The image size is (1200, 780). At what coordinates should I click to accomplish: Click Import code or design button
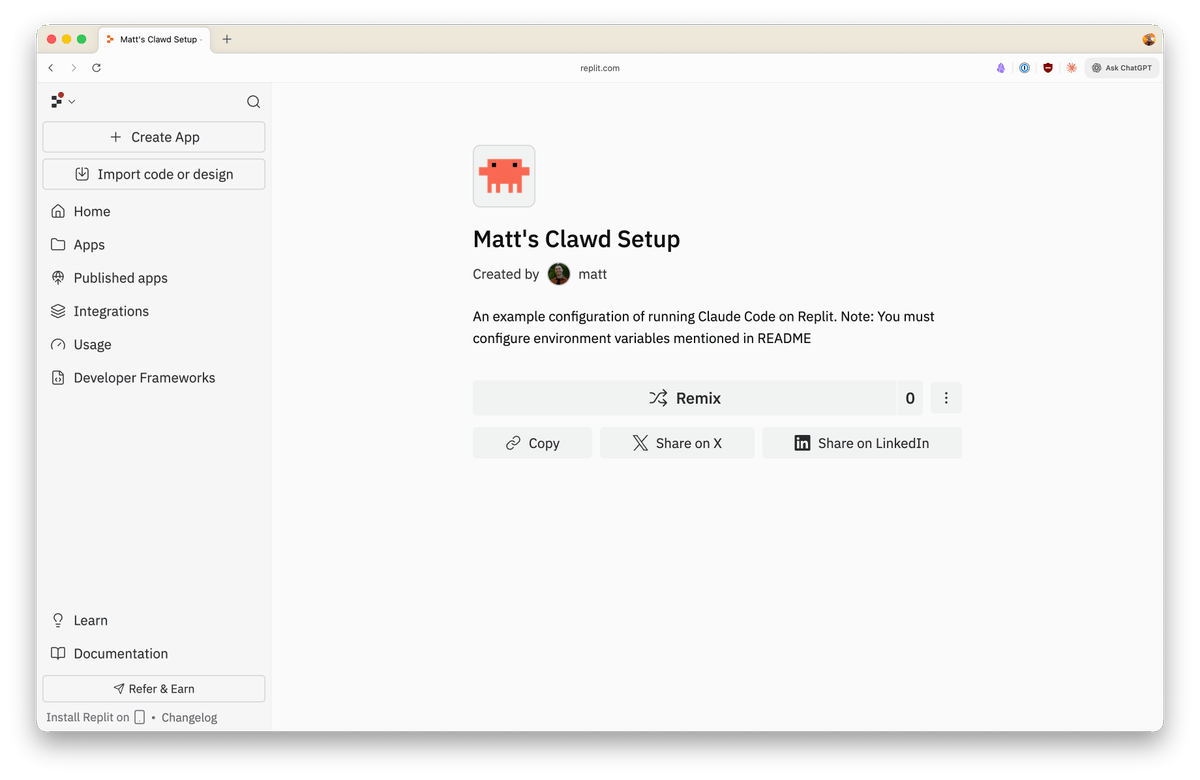(154, 174)
